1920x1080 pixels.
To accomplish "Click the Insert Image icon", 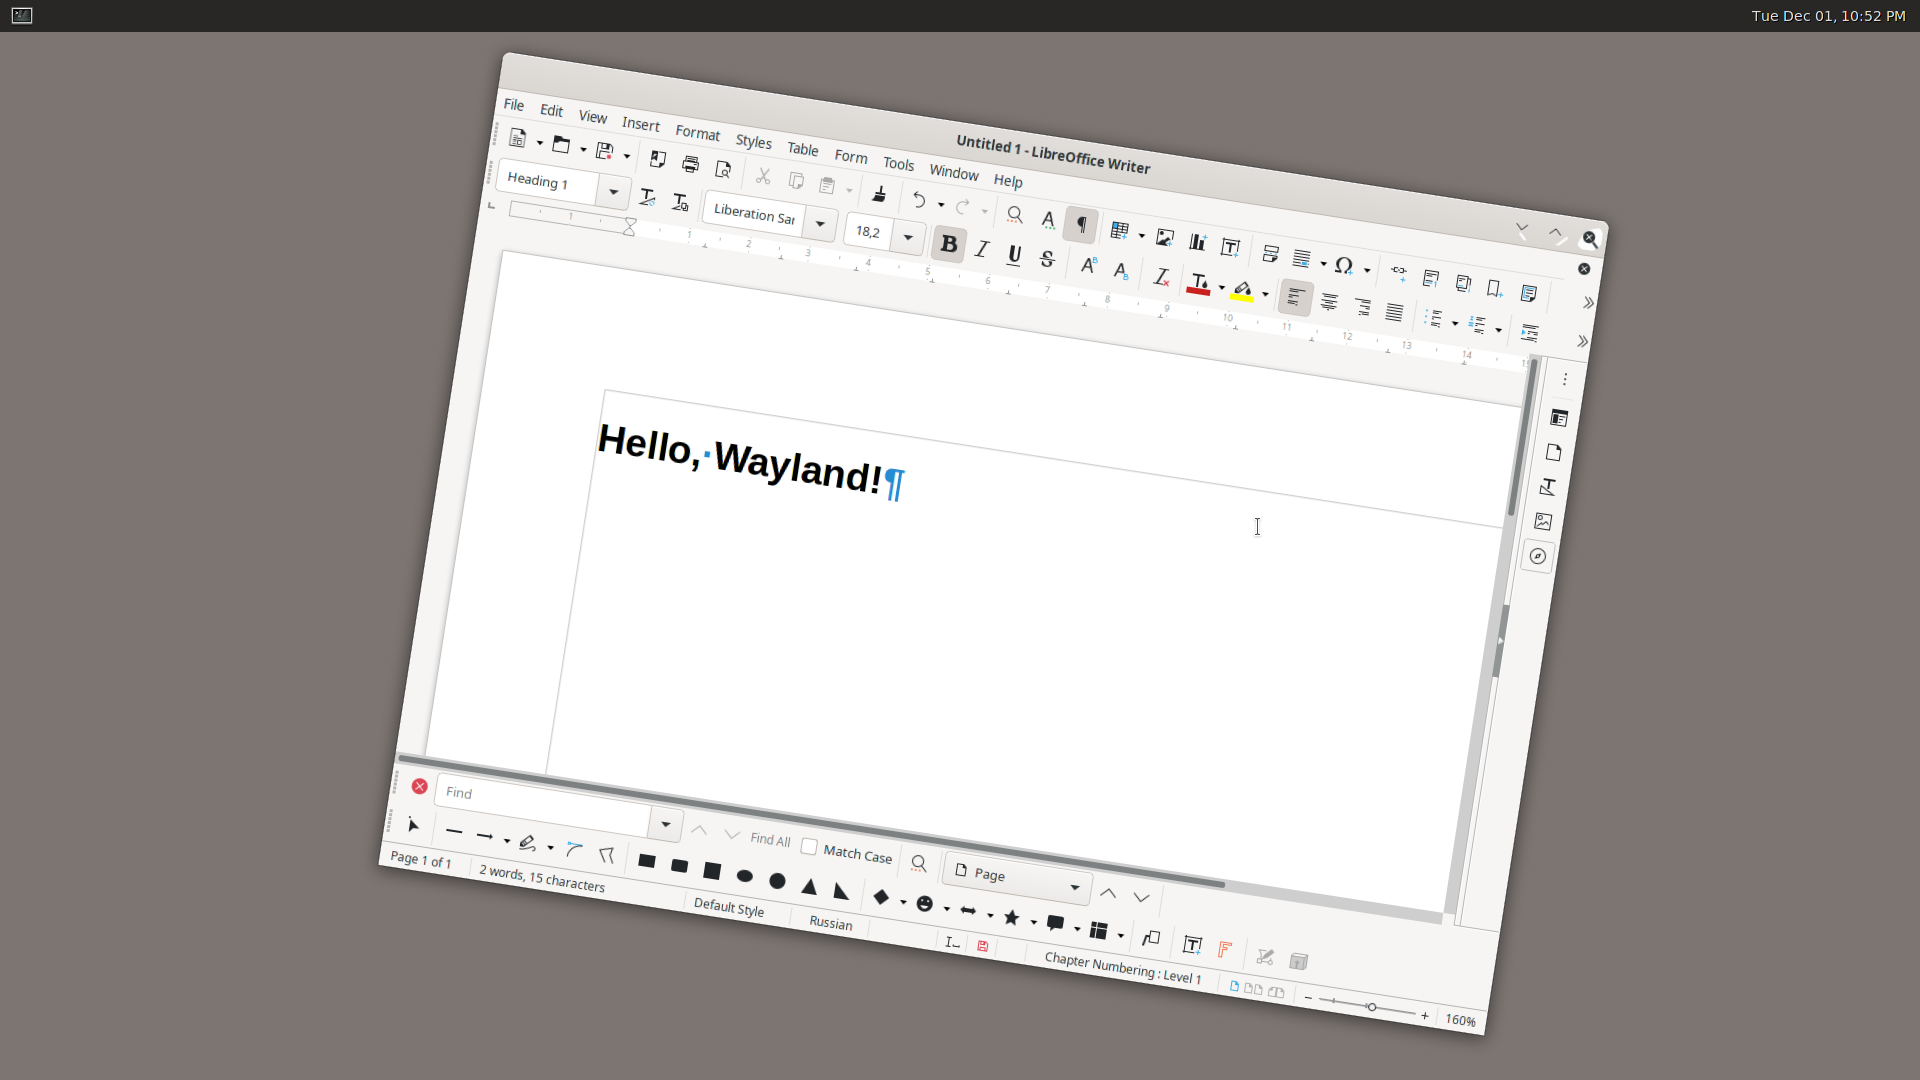I will coord(1165,237).
